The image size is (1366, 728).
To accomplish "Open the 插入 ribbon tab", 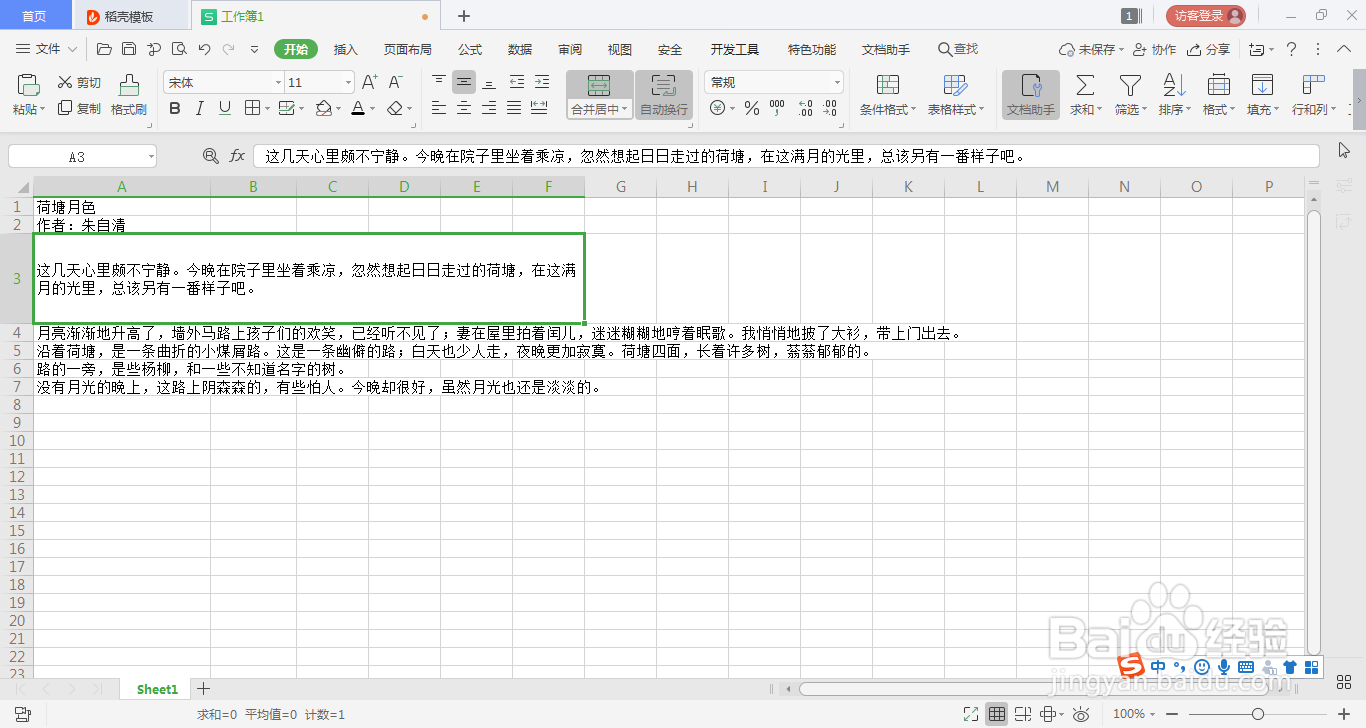I will 345,49.
